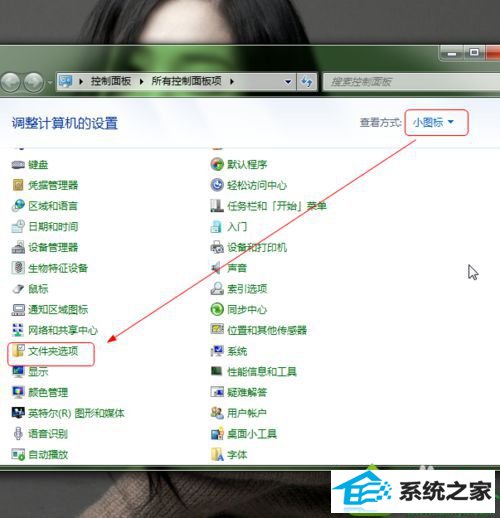Open the 区域和语言 link text

point(53,206)
